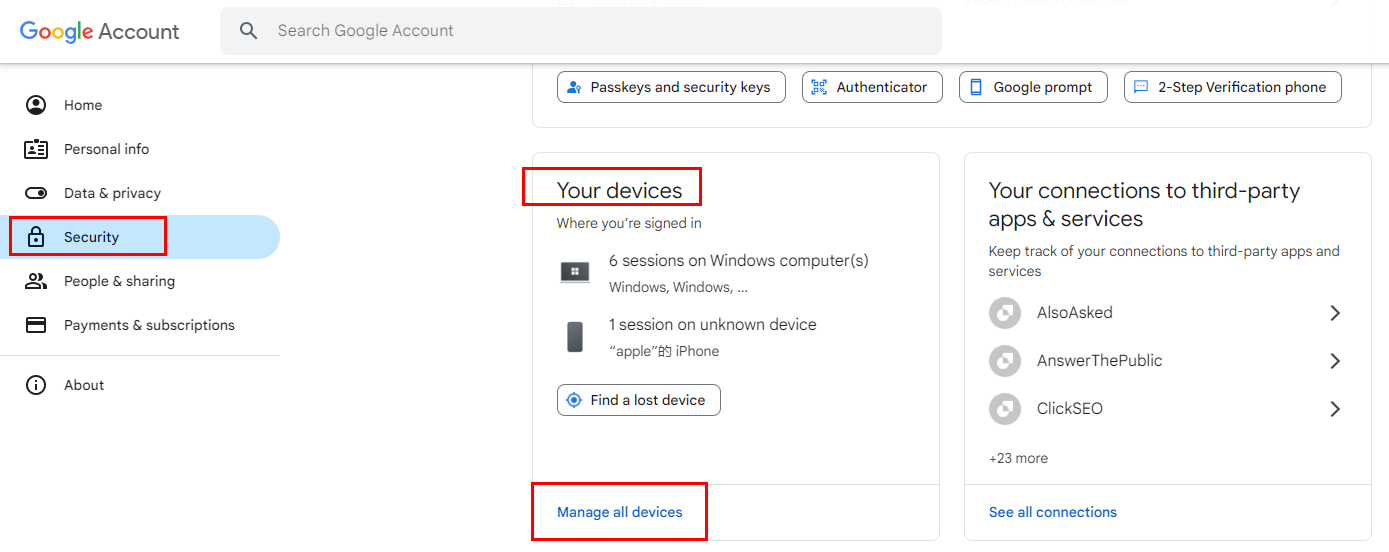Expand the AlsoAsked connection chevron
Image resolution: width=1389 pixels, height=552 pixels.
(x=1335, y=313)
